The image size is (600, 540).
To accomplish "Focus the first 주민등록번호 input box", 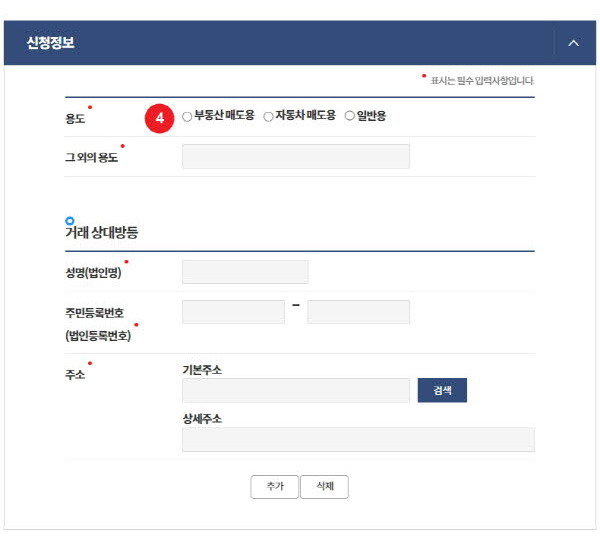I will pos(233,312).
